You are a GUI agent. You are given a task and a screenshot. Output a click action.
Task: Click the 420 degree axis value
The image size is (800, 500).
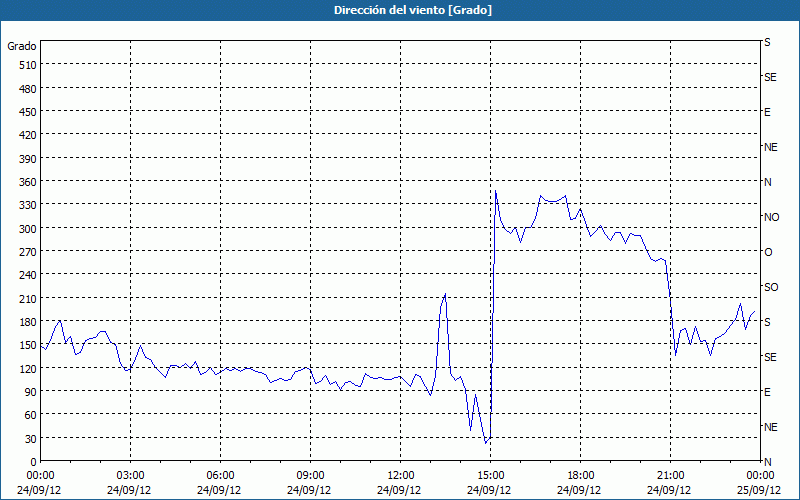[x=28, y=135]
